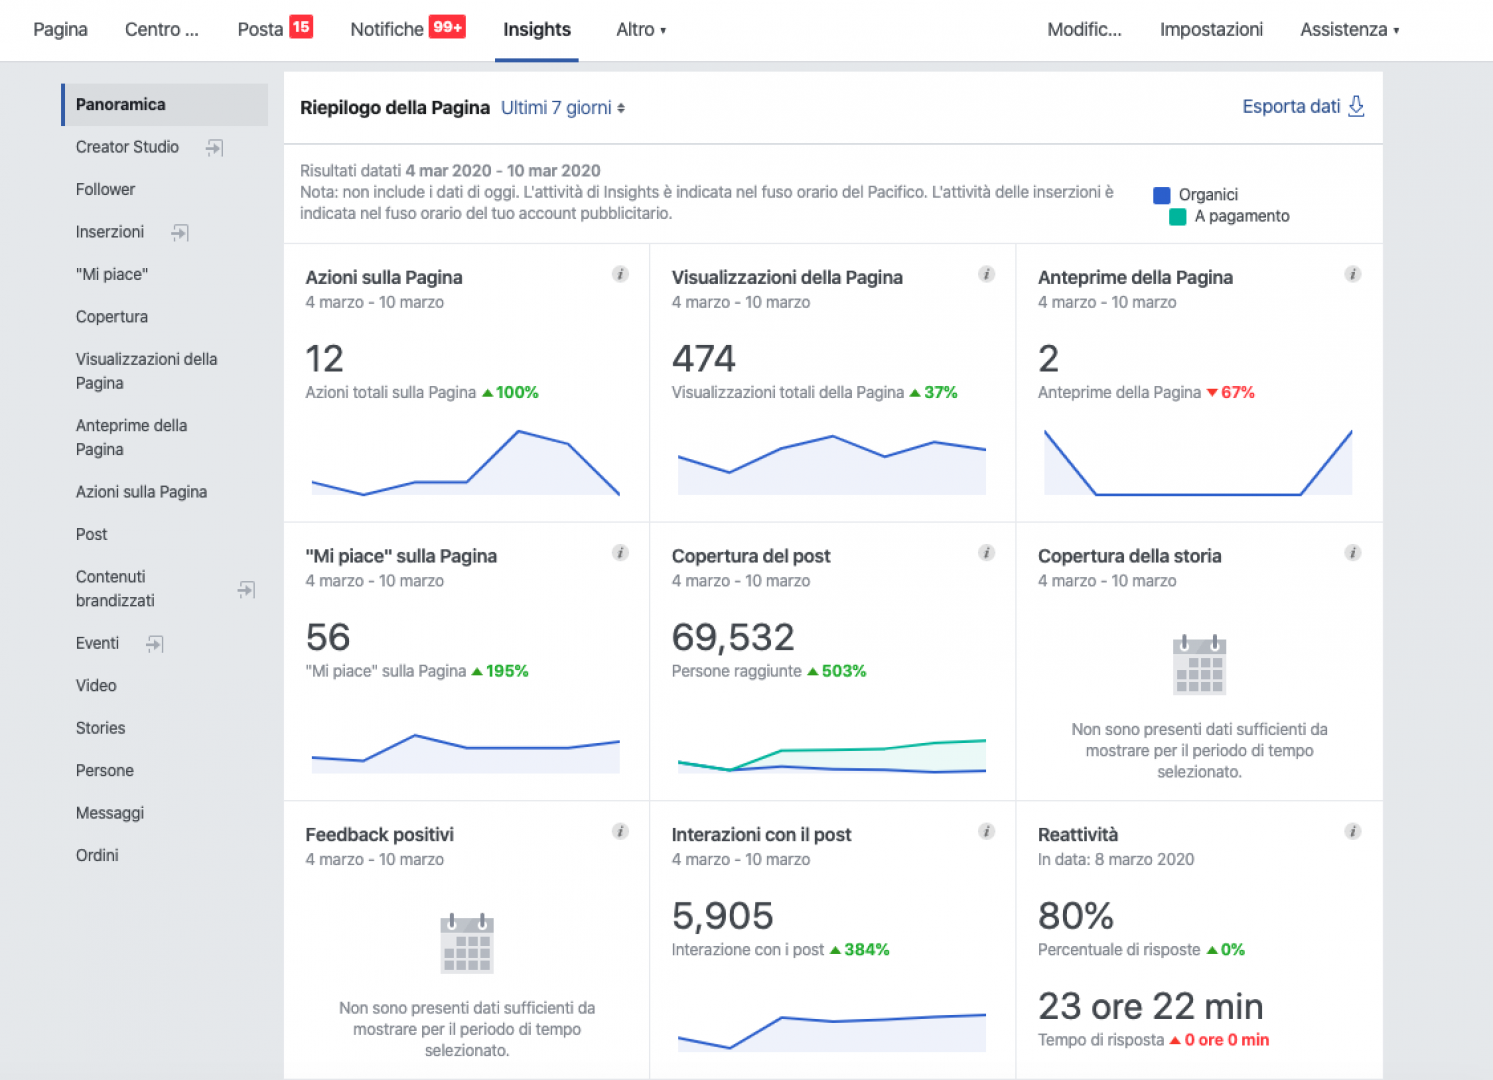Click the Visualizzazioni della Pagina line chart

coord(832,464)
